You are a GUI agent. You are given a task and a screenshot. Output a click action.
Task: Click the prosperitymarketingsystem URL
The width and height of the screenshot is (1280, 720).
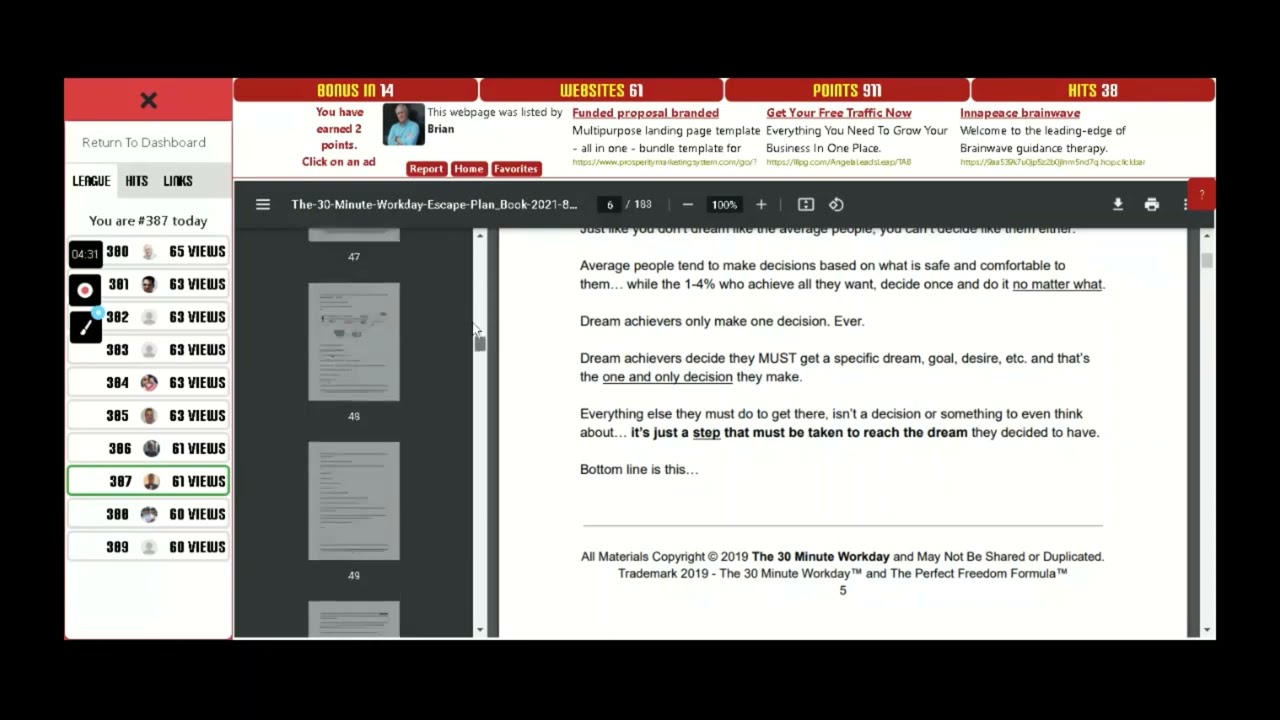coord(664,162)
